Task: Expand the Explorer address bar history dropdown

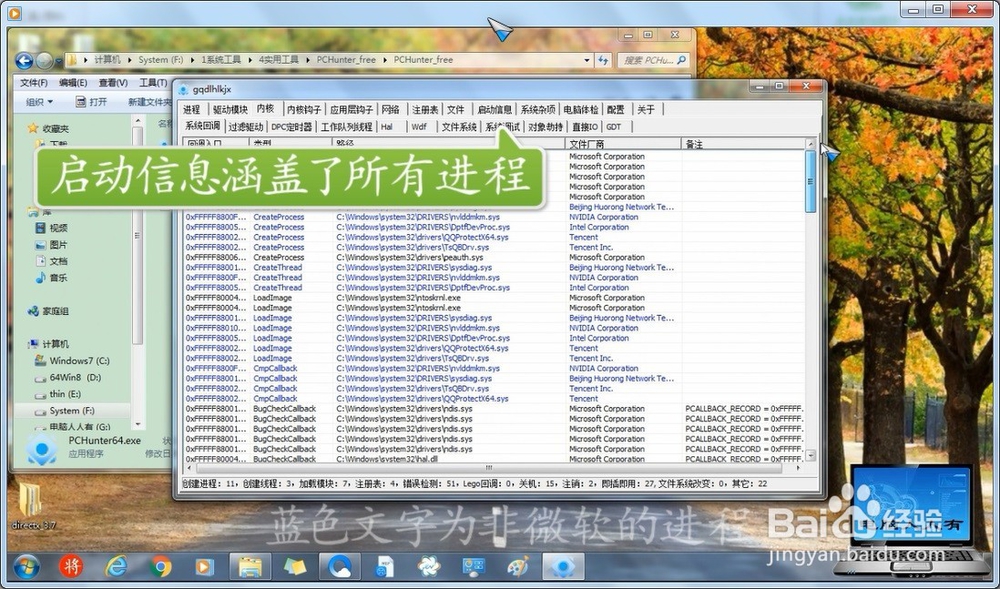Action: tap(587, 60)
